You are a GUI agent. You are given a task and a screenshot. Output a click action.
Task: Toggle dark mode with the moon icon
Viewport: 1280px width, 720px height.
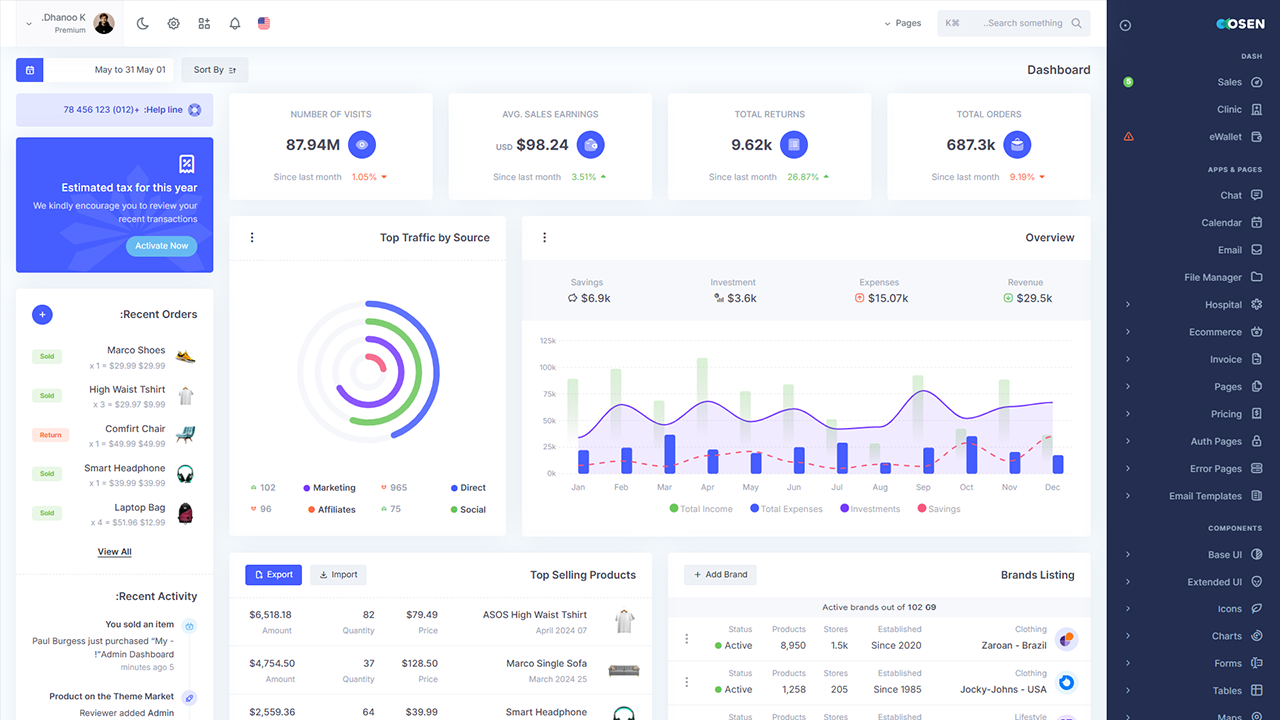pyautogui.click(x=143, y=22)
